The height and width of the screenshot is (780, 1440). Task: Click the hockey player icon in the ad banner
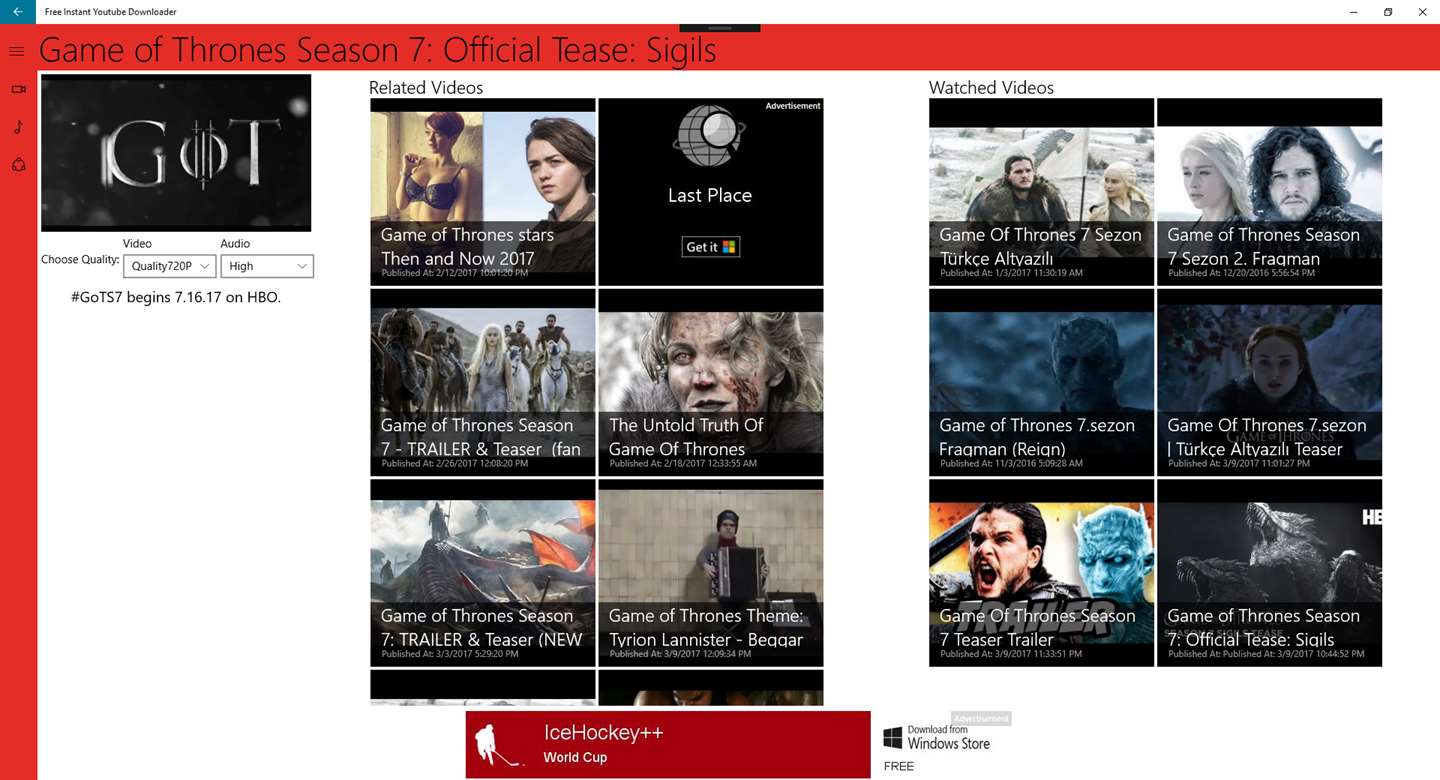498,744
